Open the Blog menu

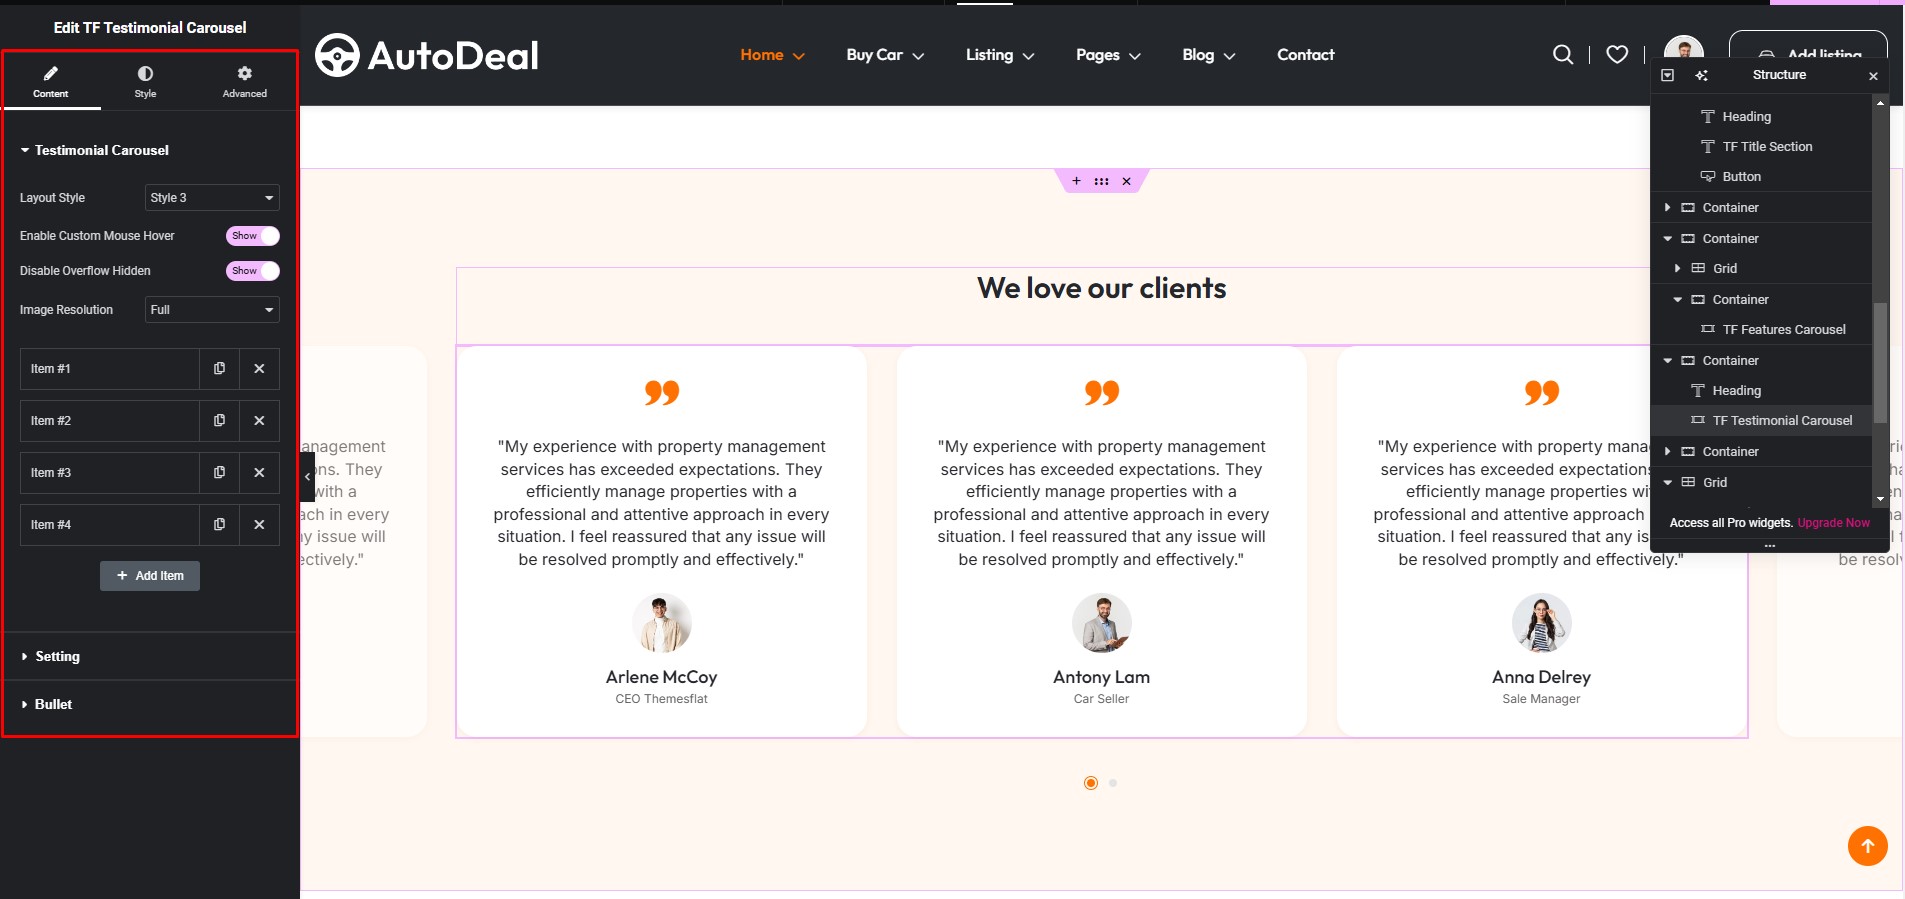point(1209,55)
